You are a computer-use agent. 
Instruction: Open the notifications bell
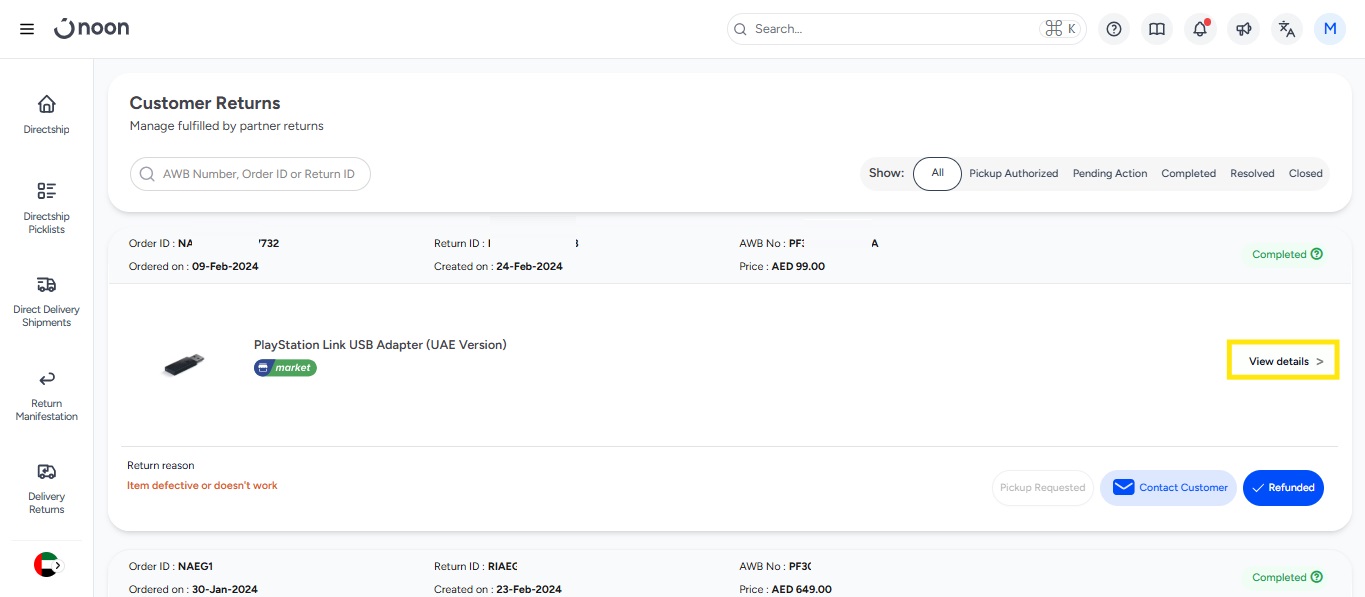(x=1200, y=29)
